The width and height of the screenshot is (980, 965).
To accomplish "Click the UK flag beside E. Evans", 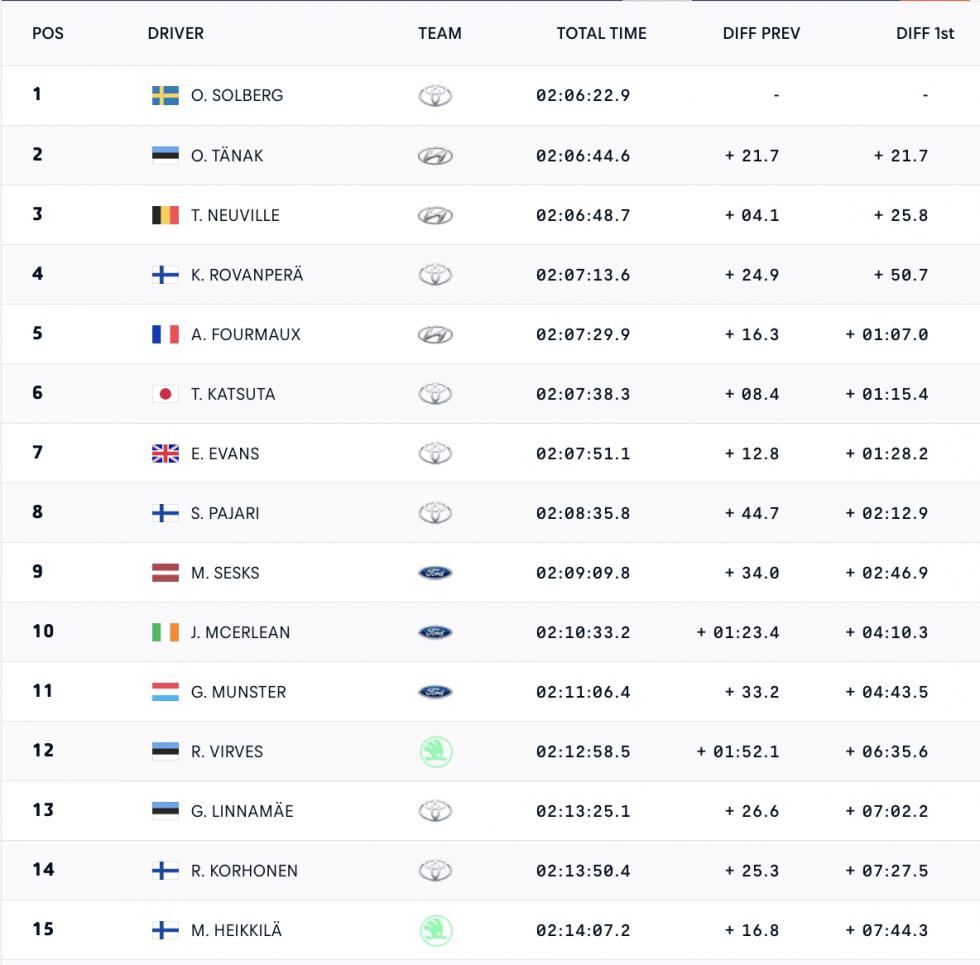I will point(165,453).
